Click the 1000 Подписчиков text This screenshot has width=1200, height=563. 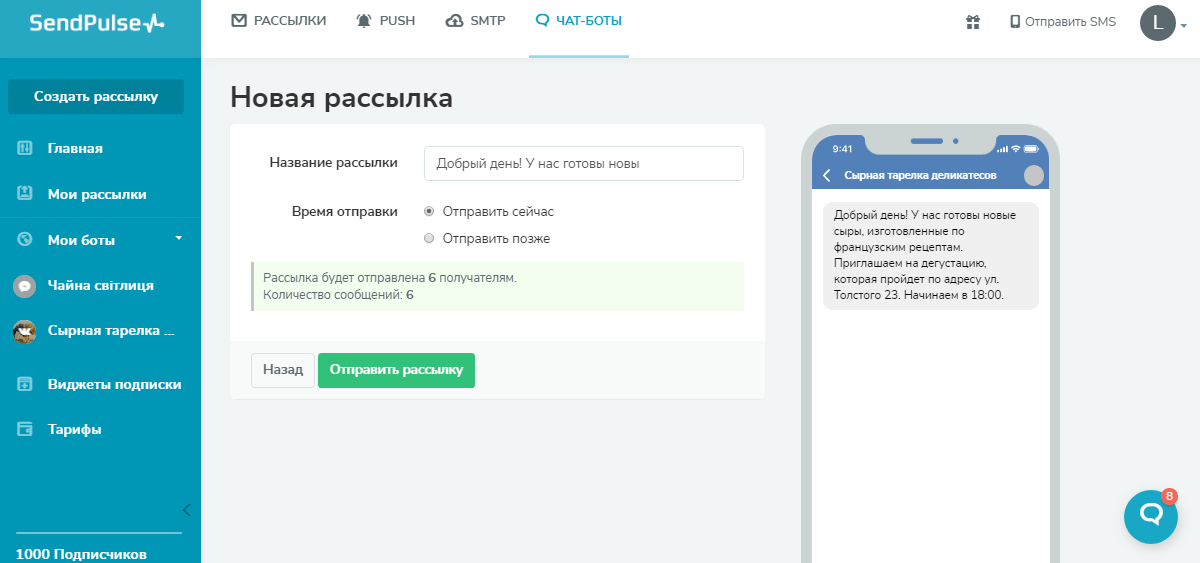coord(81,554)
